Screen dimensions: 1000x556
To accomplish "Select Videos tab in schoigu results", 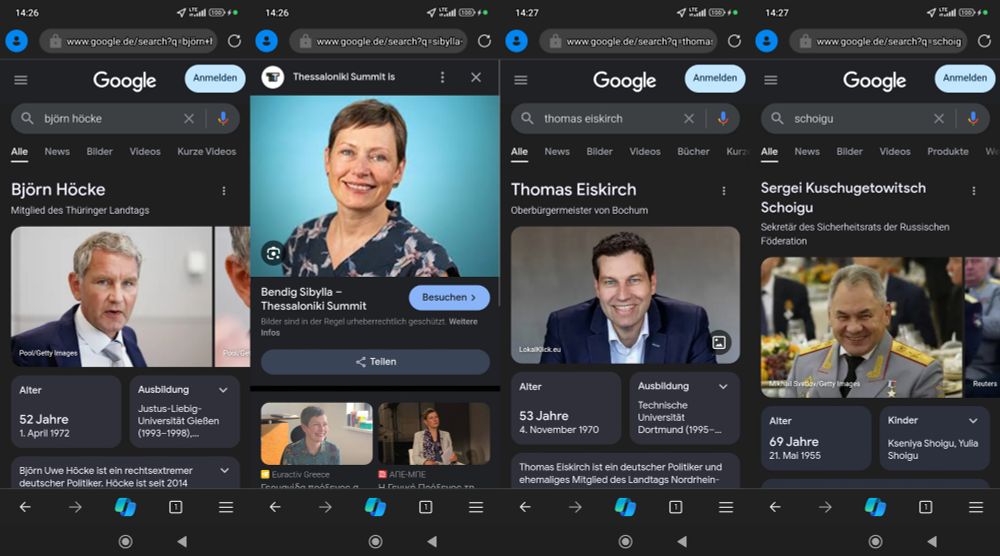I will tap(895, 152).
